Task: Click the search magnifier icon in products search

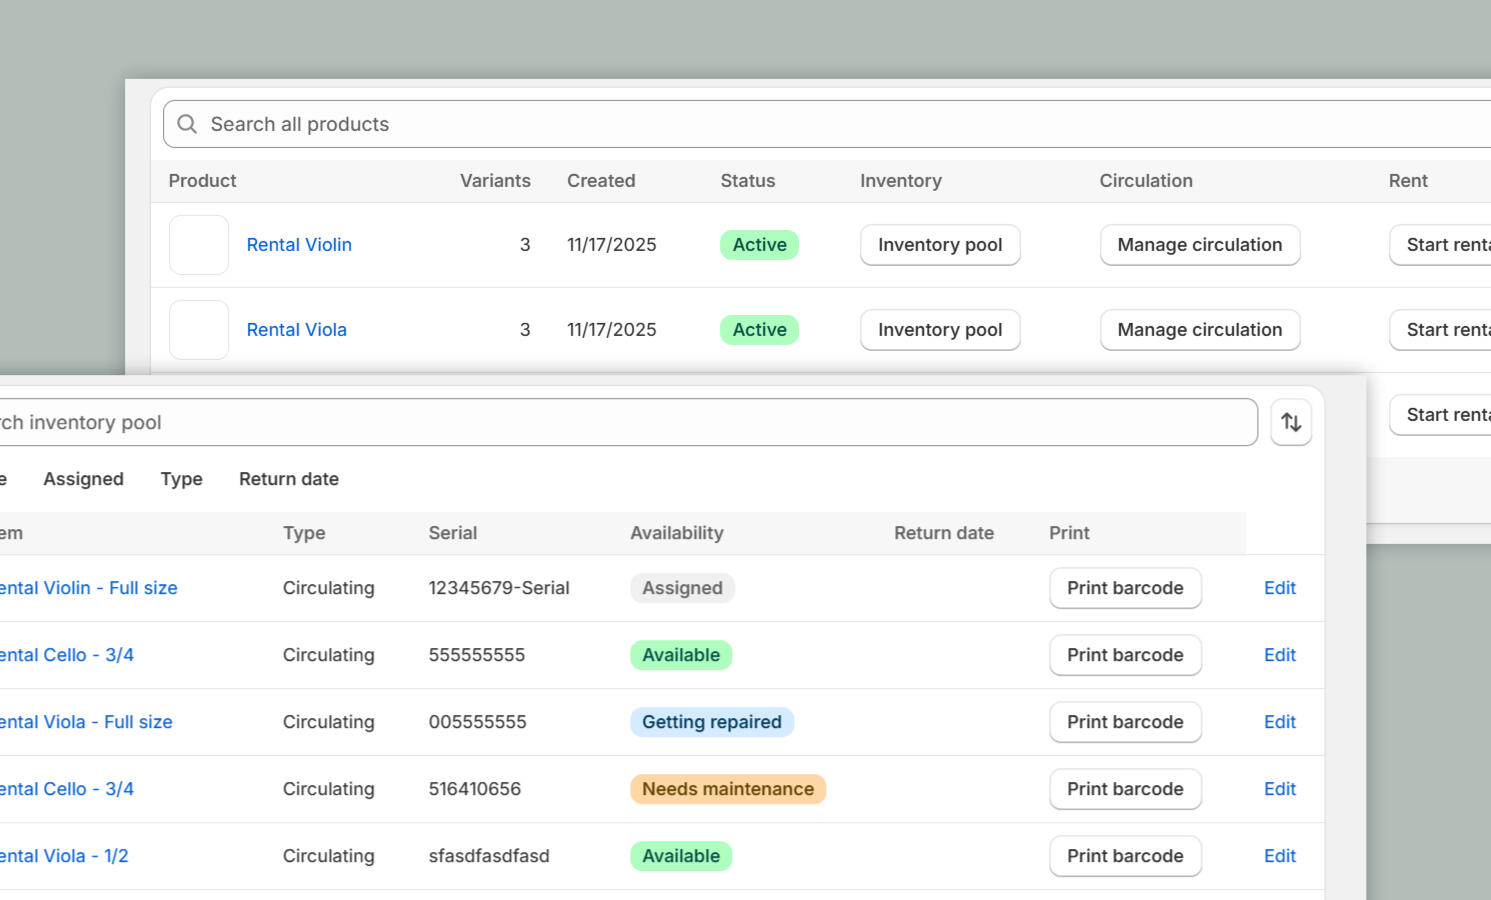Action: (187, 124)
